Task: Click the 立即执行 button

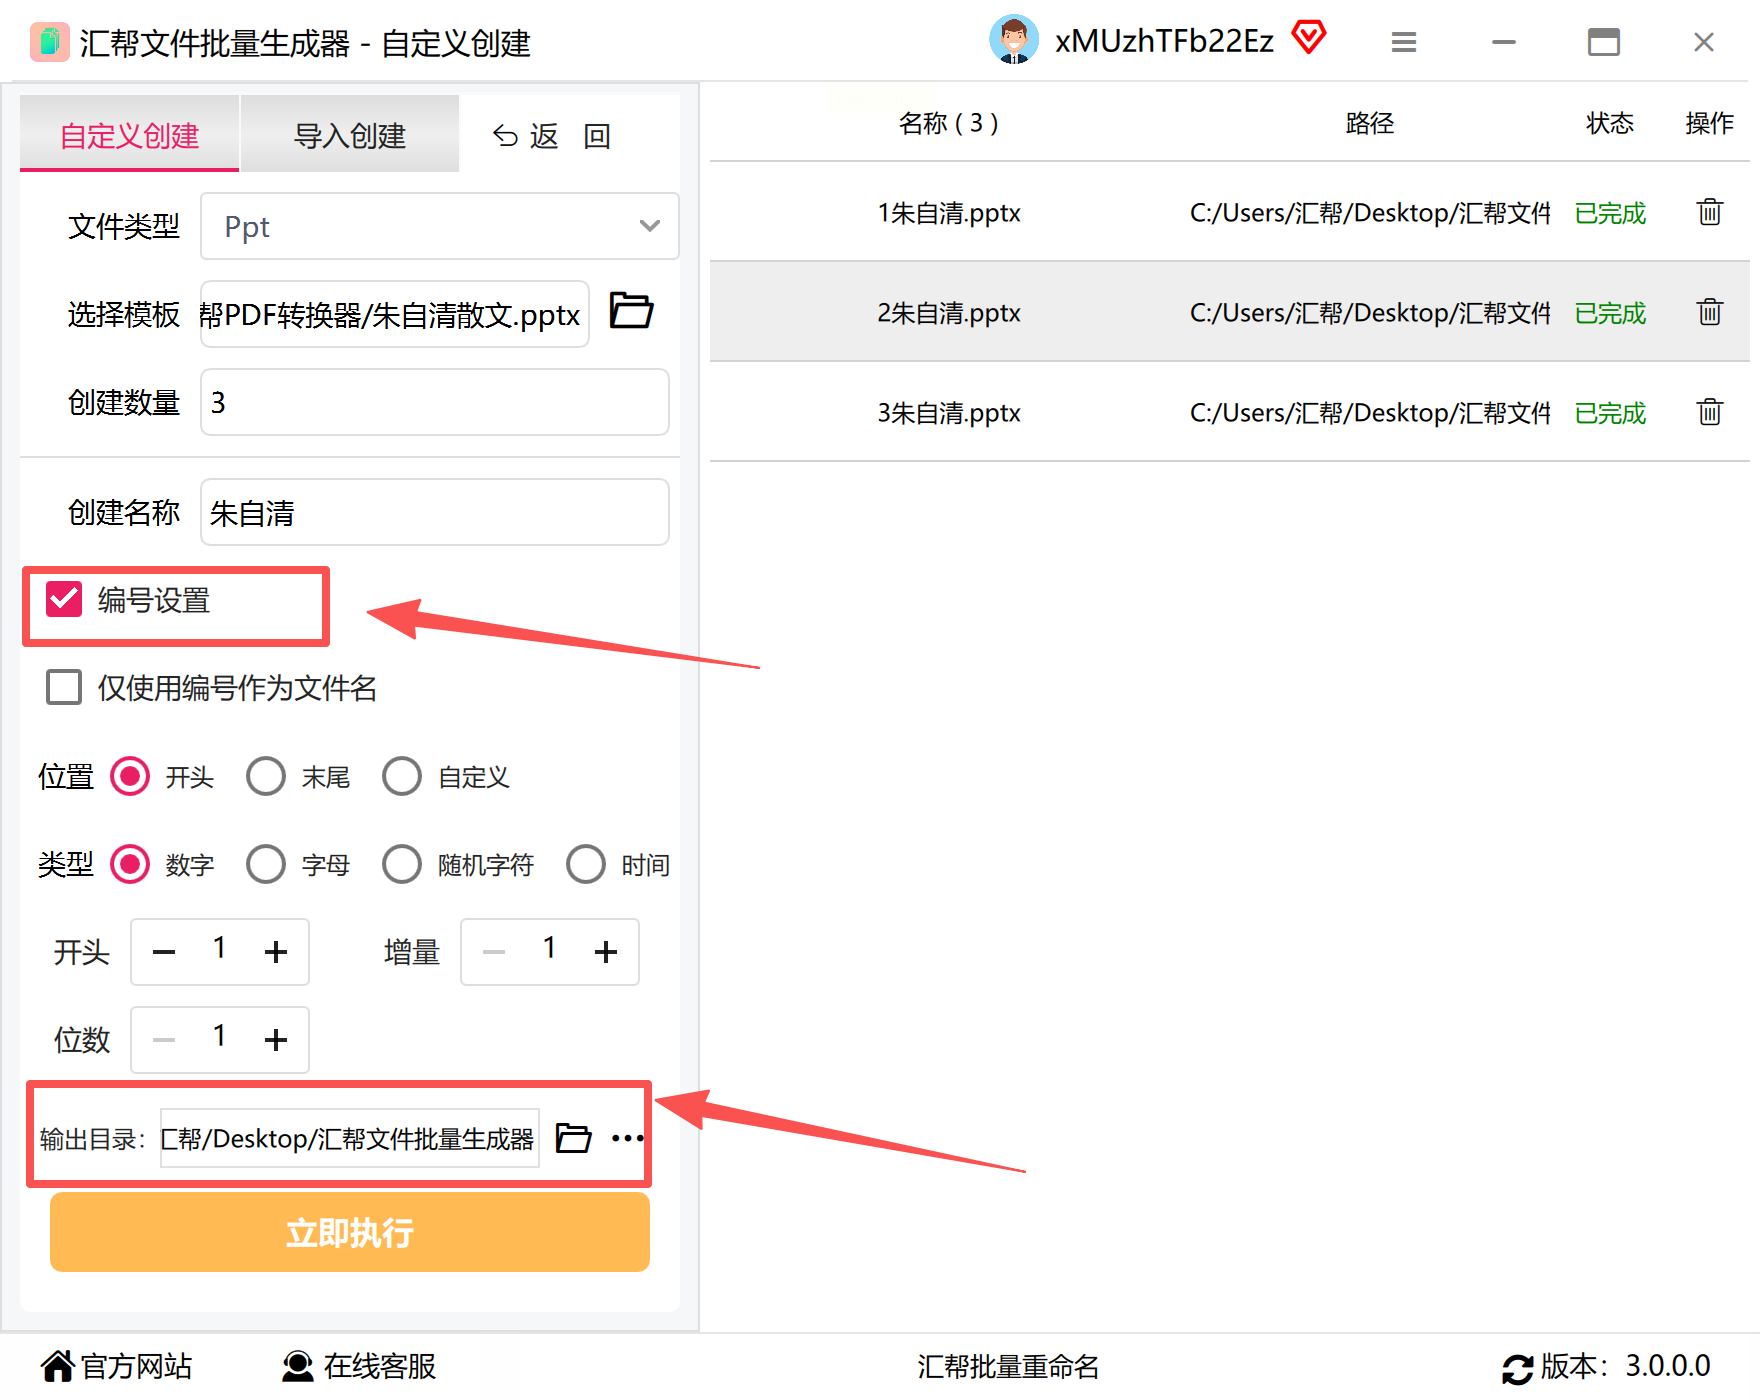Action: [x=350, y=1232]
